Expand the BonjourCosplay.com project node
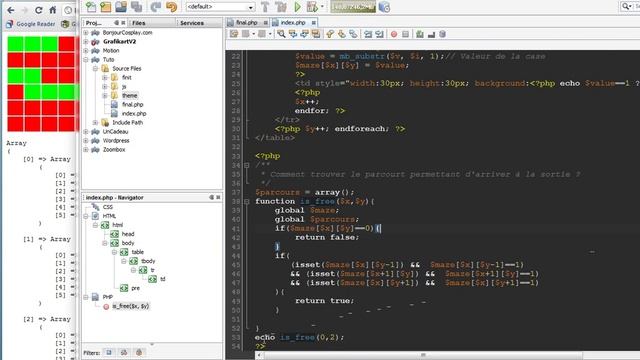640x360 pixels. coord(86,33)
